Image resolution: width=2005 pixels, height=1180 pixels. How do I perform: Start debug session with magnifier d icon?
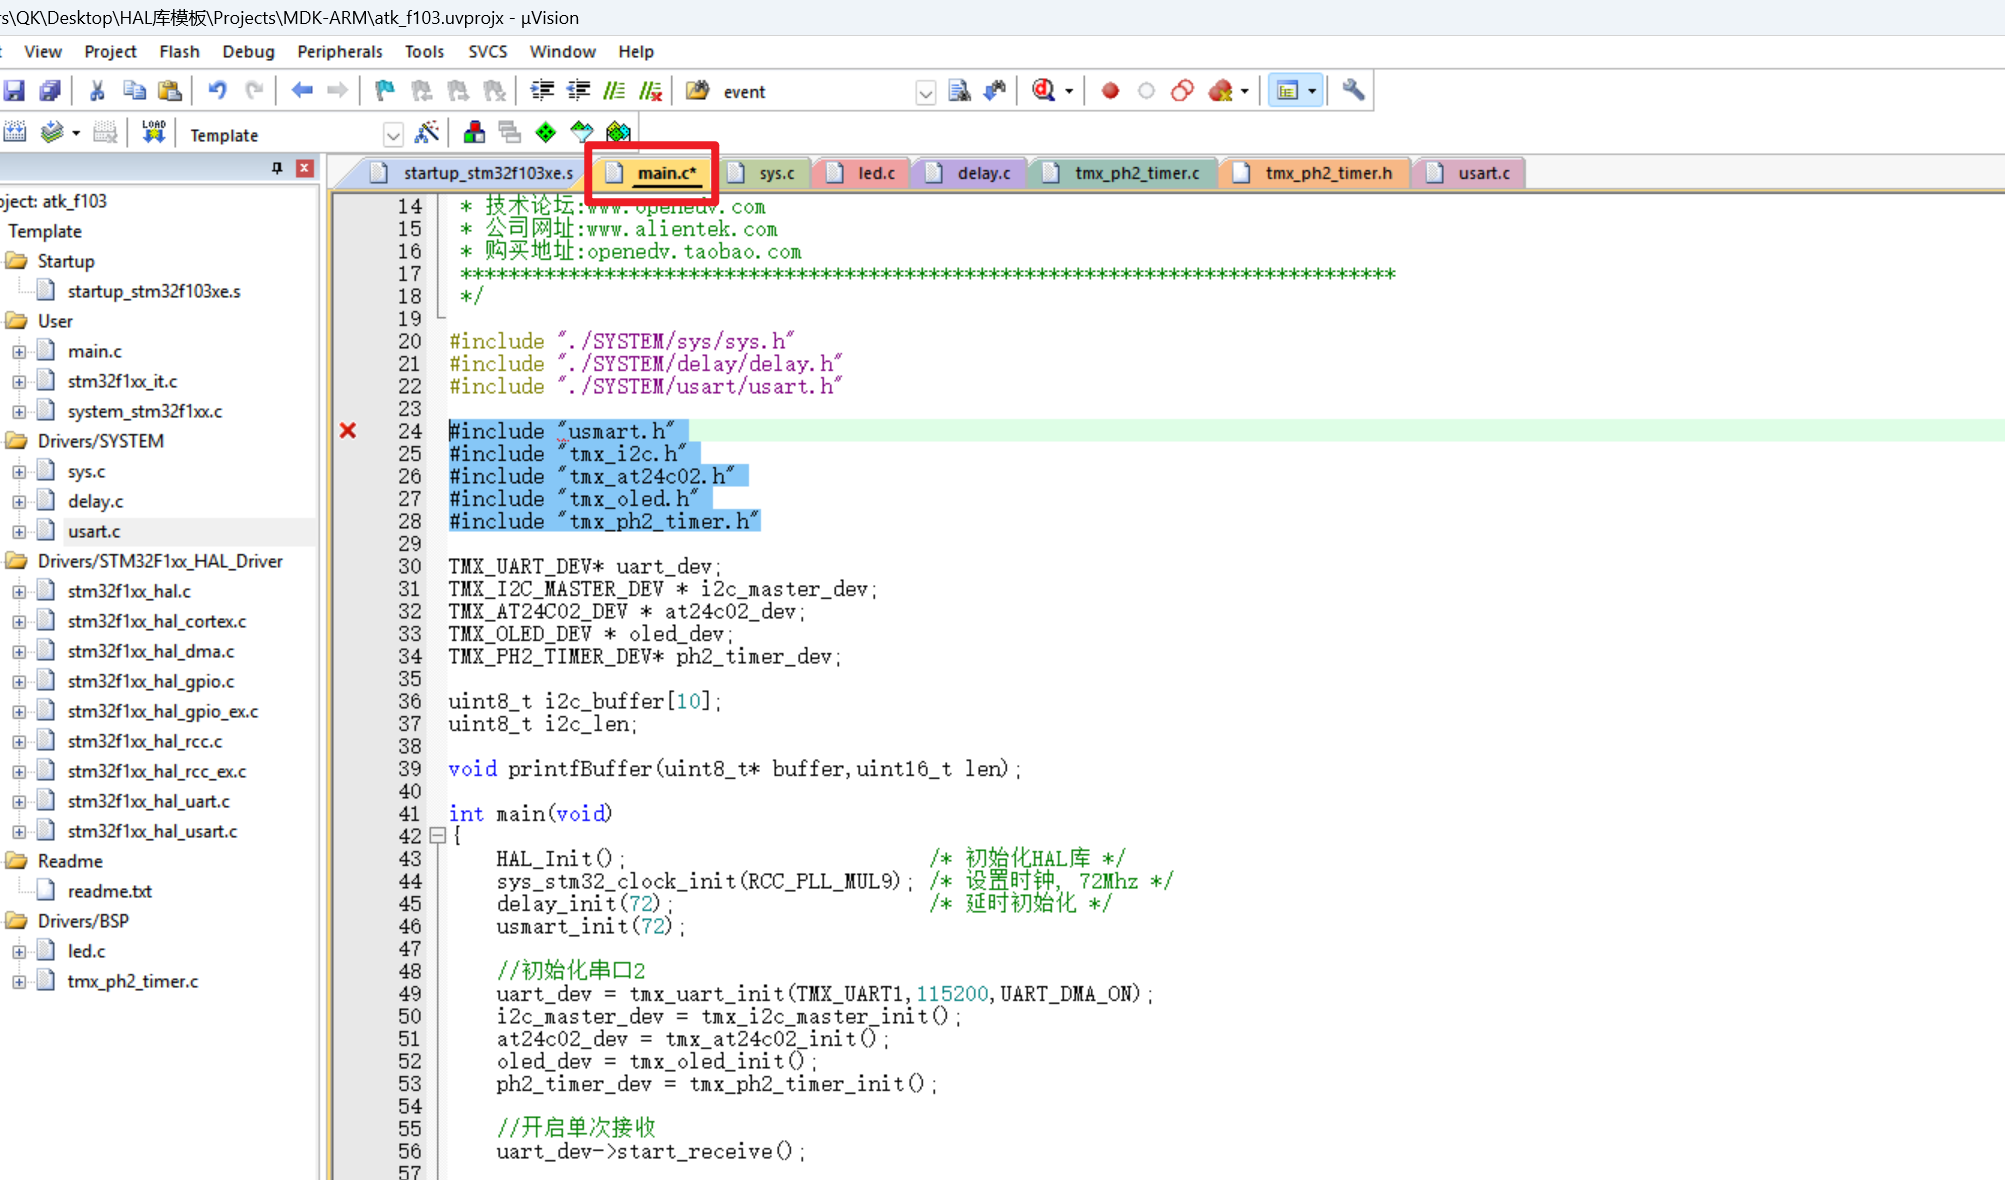[x=1043, y=91]
